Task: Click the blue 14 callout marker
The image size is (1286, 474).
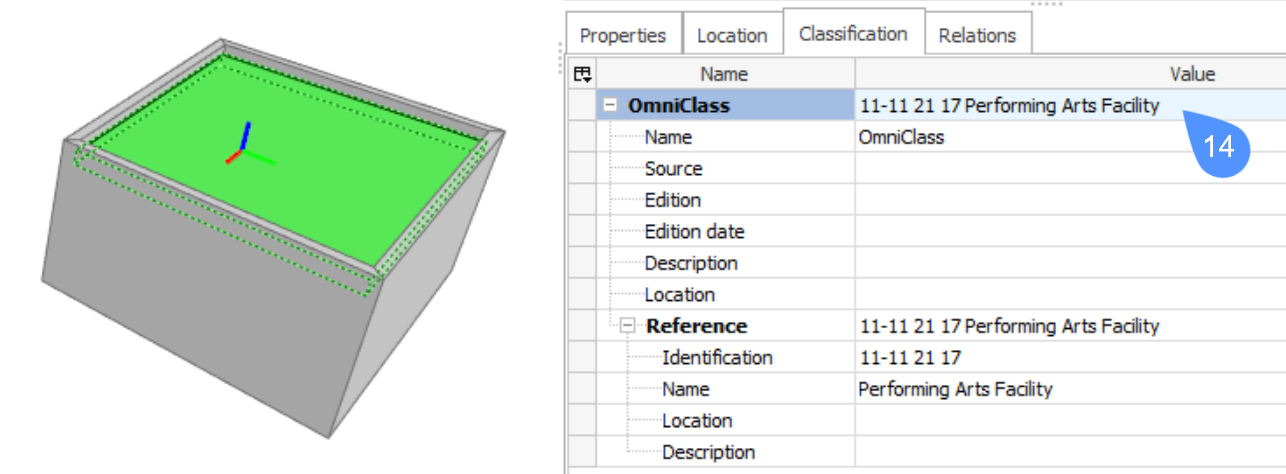Action: [1219, 147]
